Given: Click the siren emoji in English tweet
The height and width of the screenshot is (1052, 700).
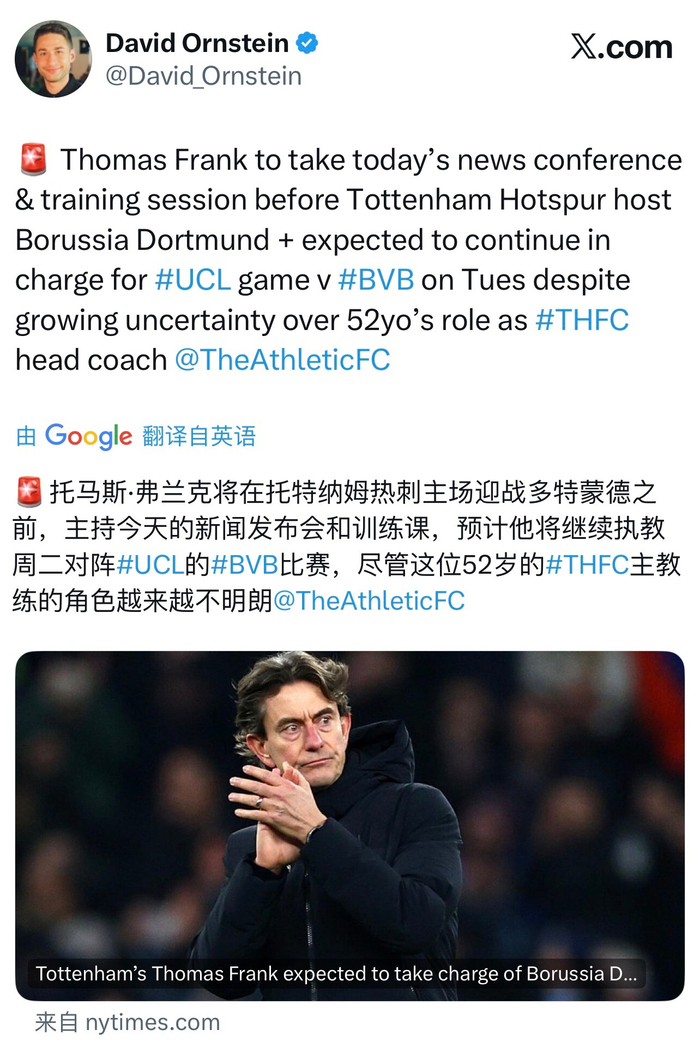Looking at the screenshot, I should coord(33,160).
